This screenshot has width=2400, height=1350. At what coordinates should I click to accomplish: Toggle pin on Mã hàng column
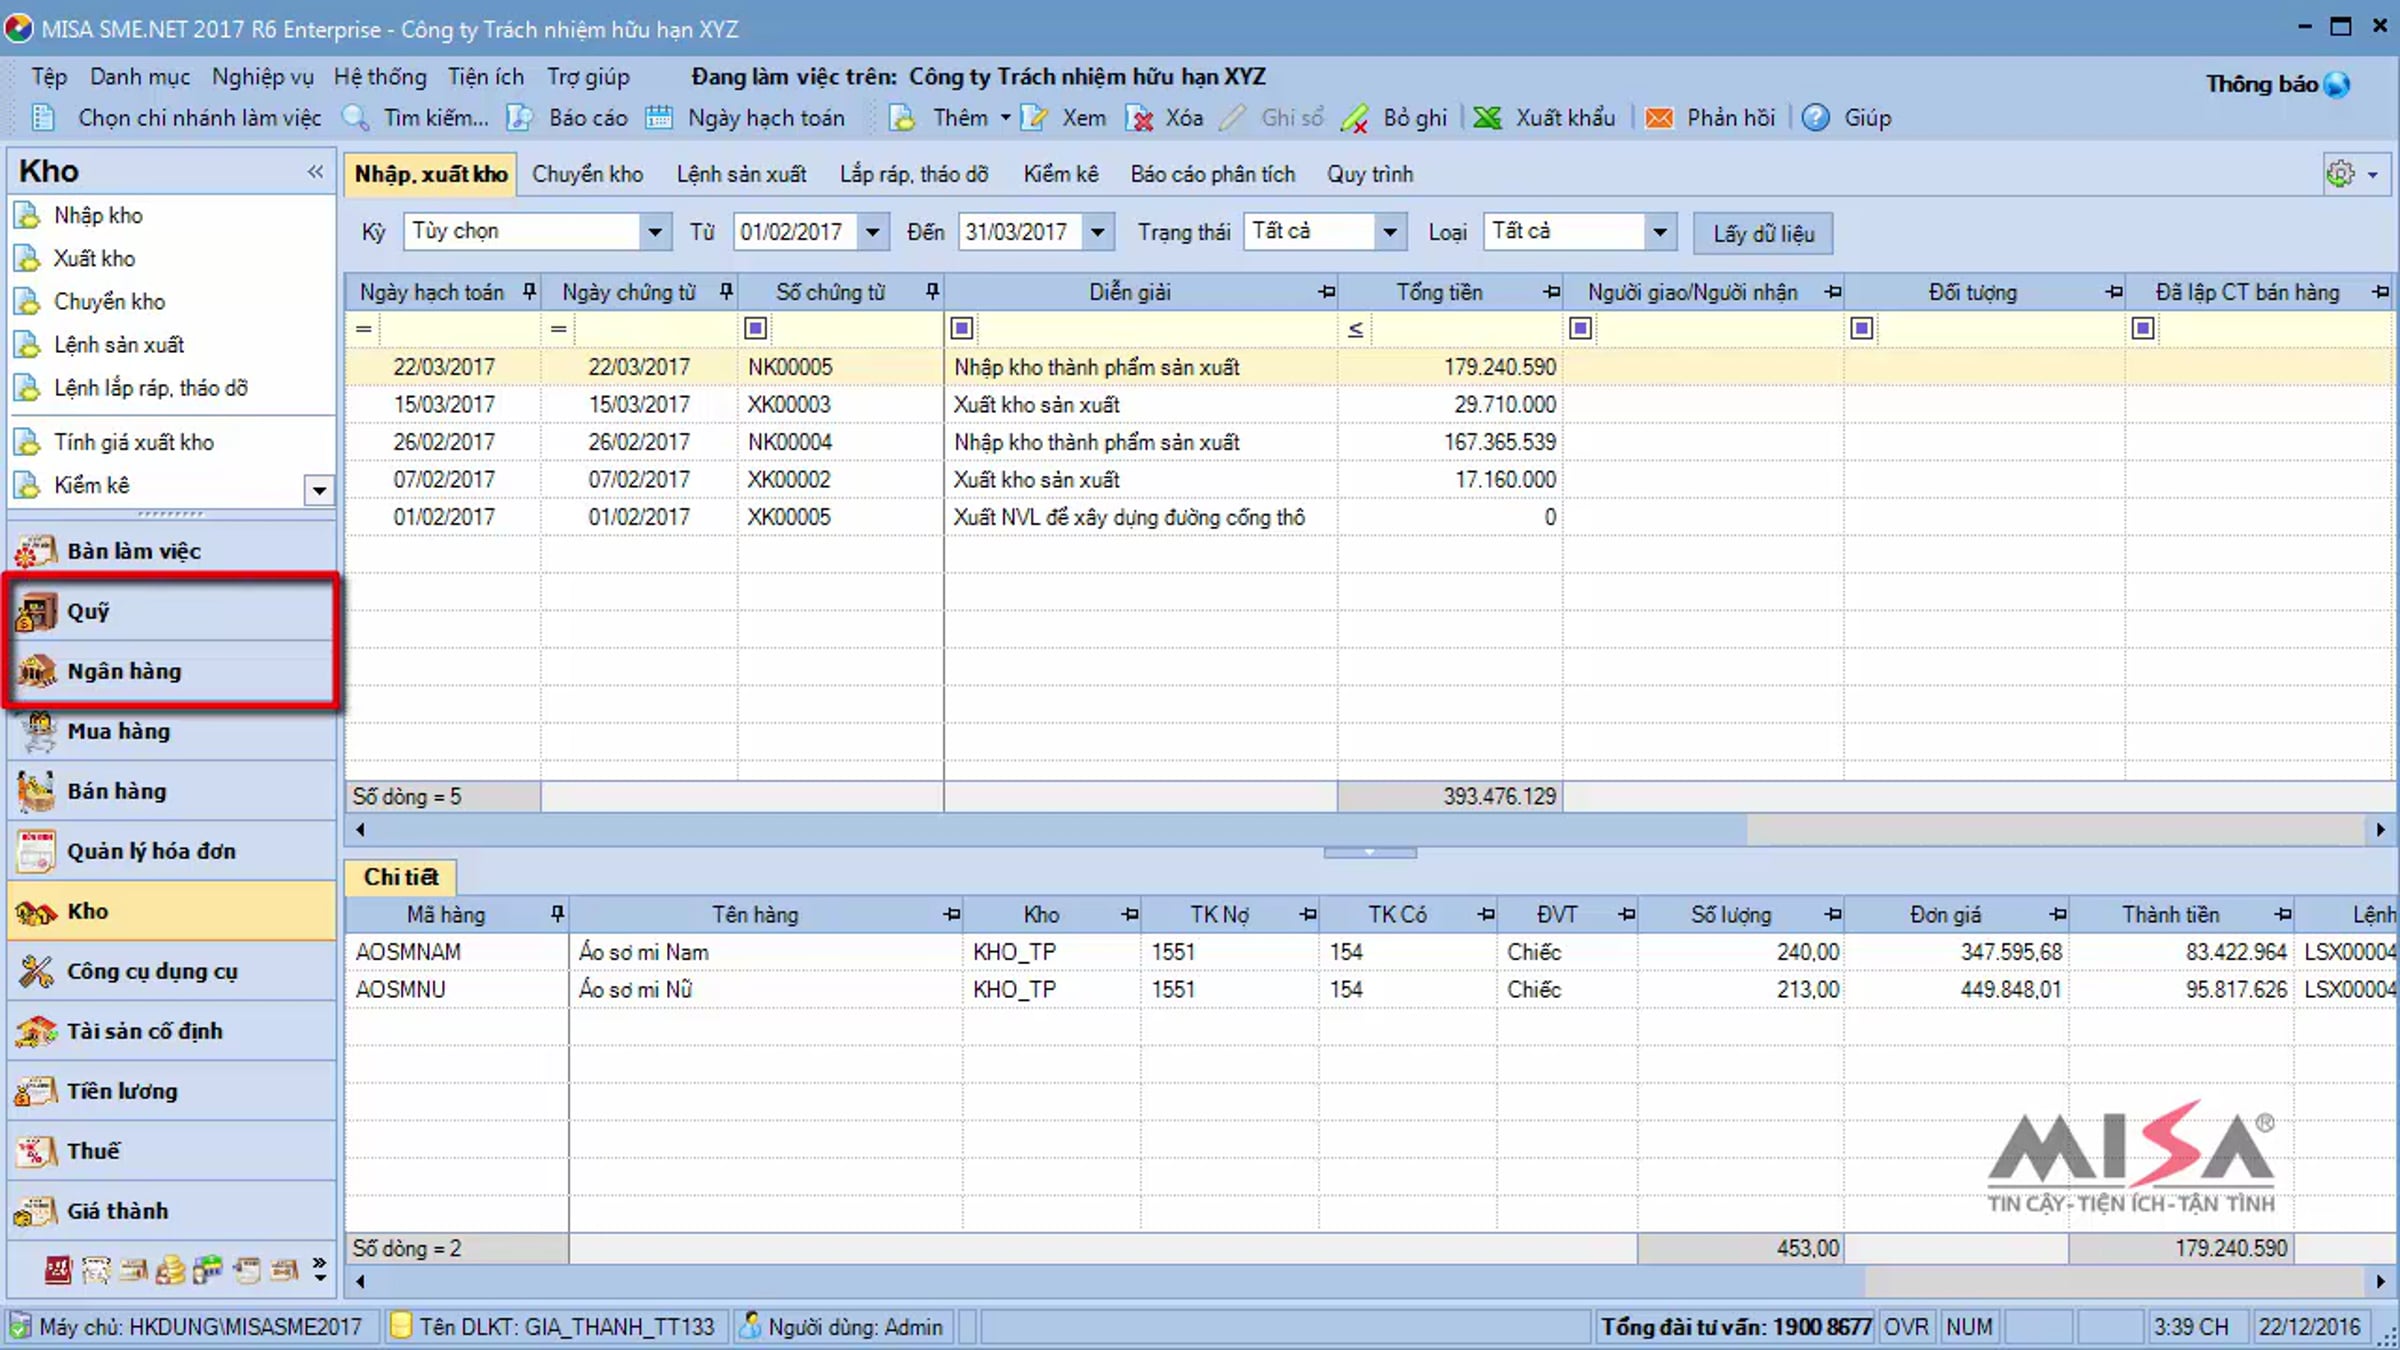coord(557,914)
